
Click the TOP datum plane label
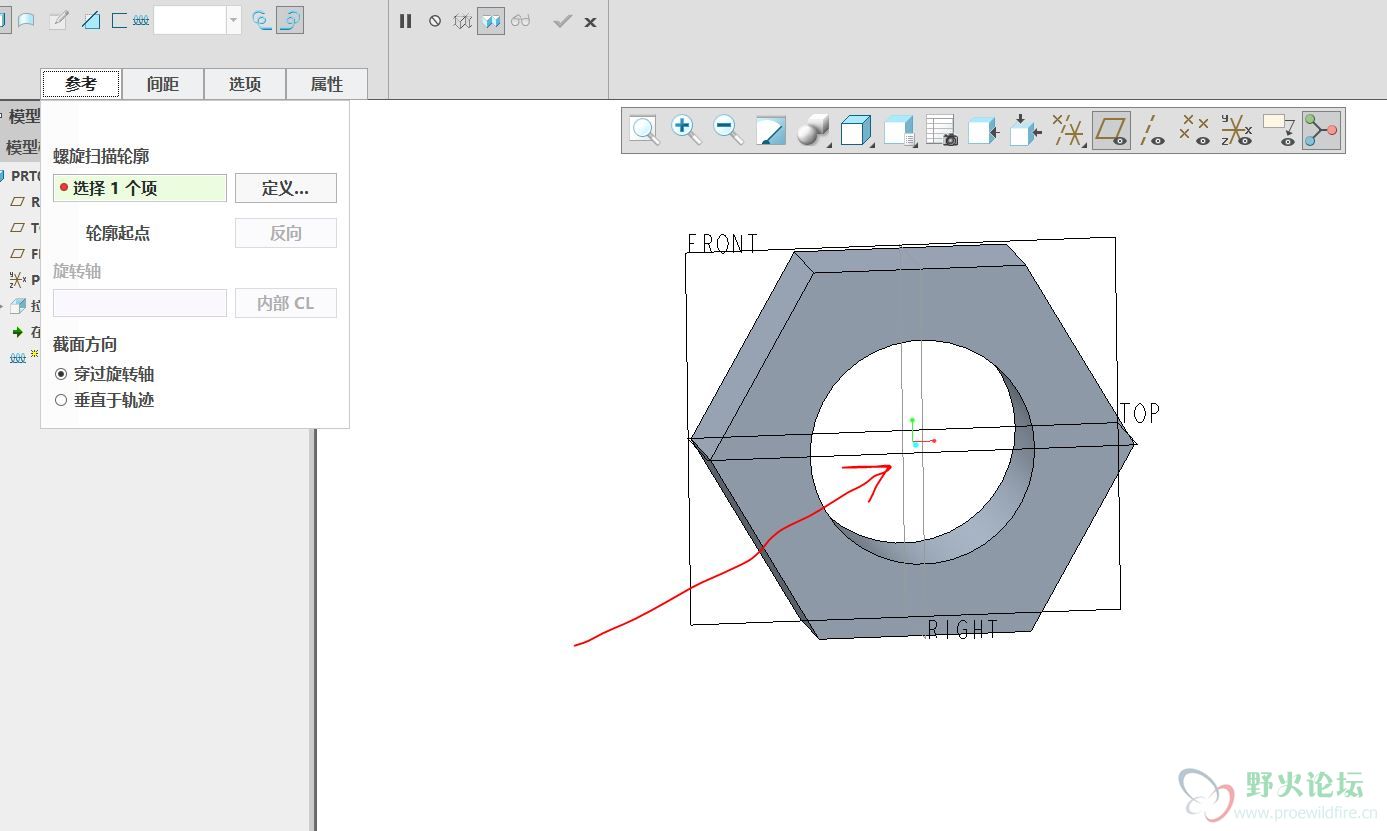tap(1140, 413)
